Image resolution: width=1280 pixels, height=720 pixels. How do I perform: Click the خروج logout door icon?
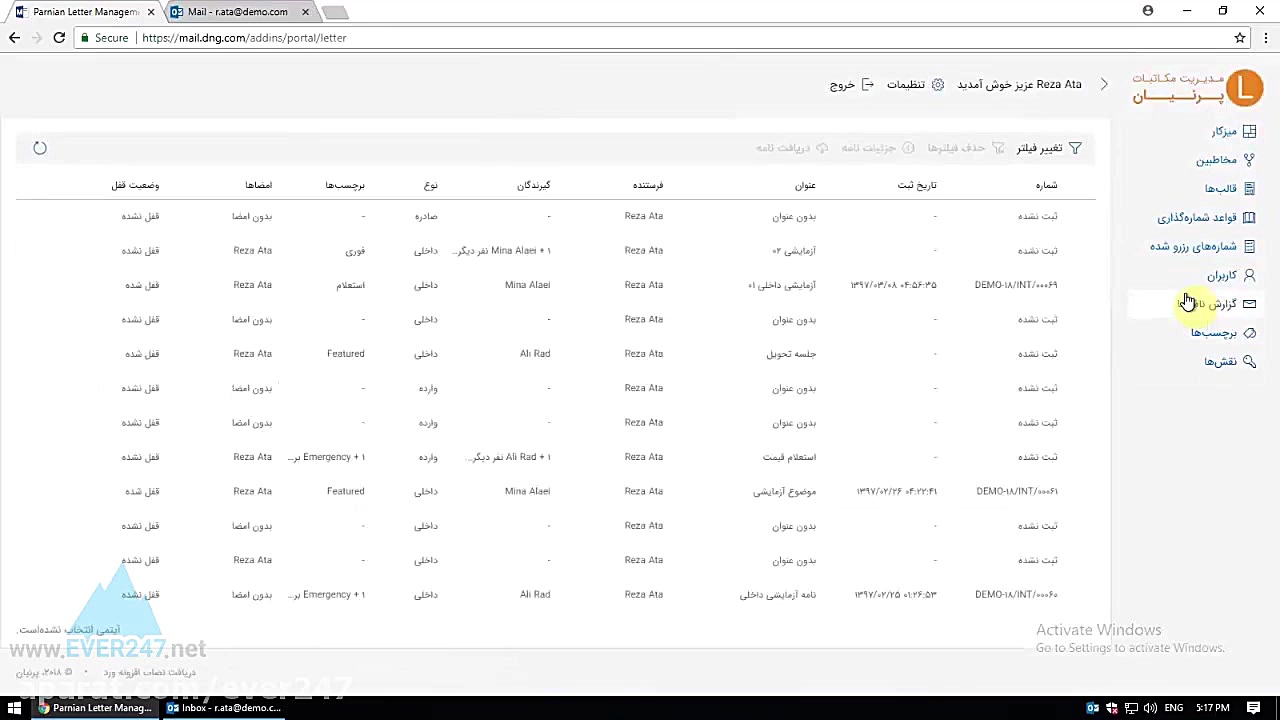point(867,85)
